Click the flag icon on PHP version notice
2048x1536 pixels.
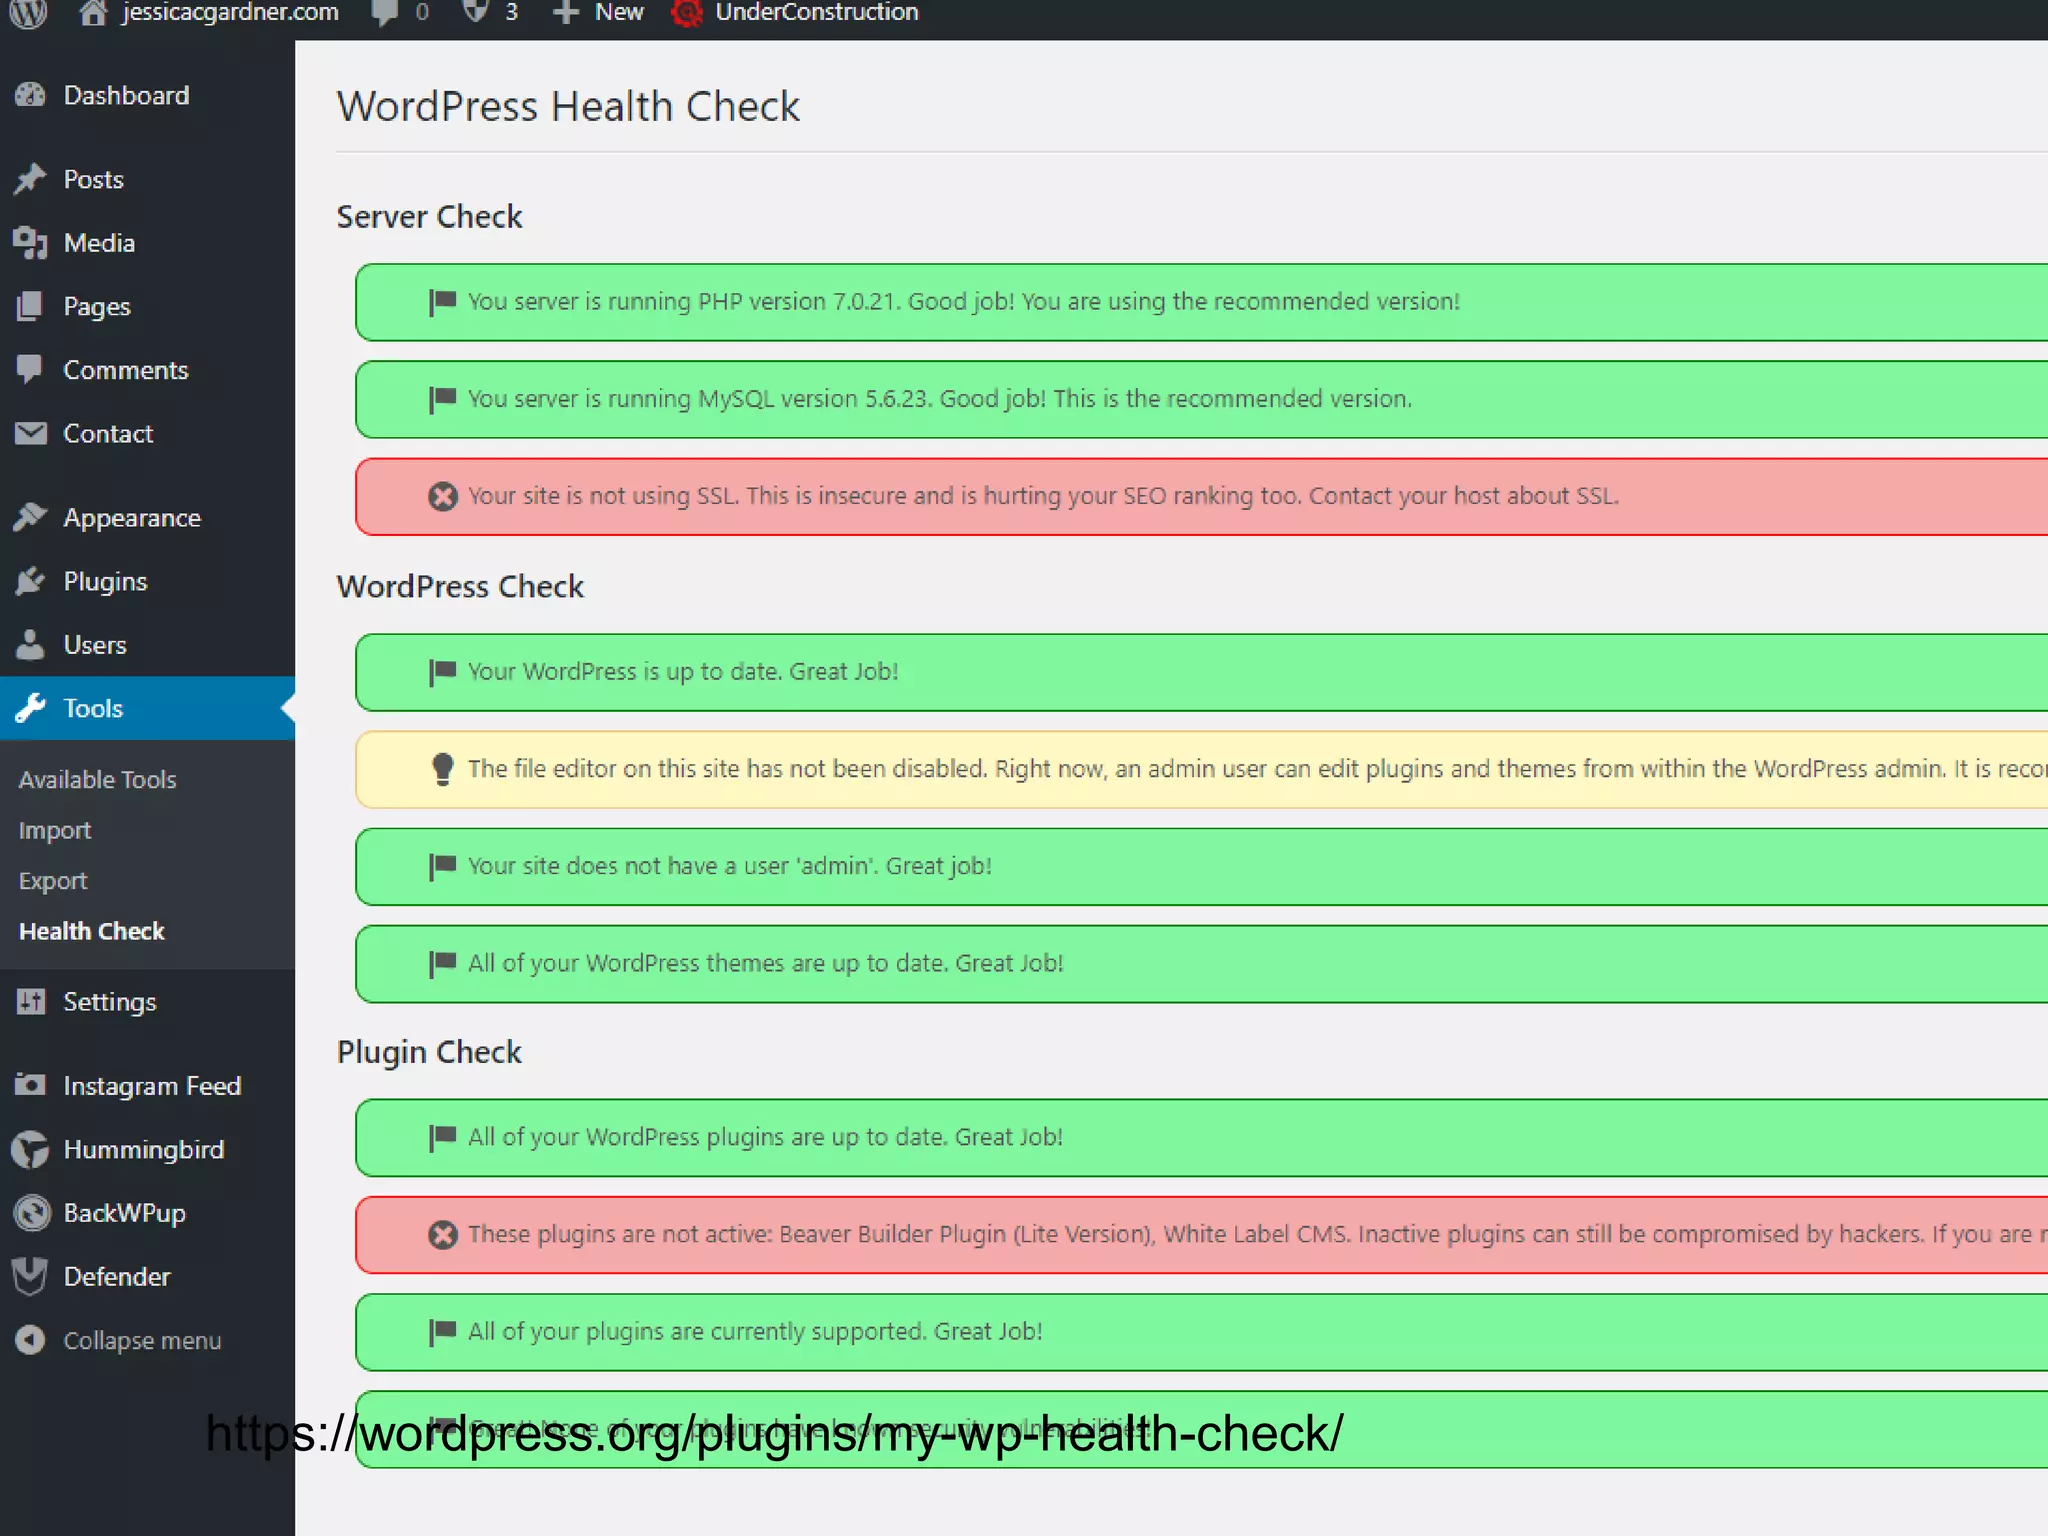442,302
